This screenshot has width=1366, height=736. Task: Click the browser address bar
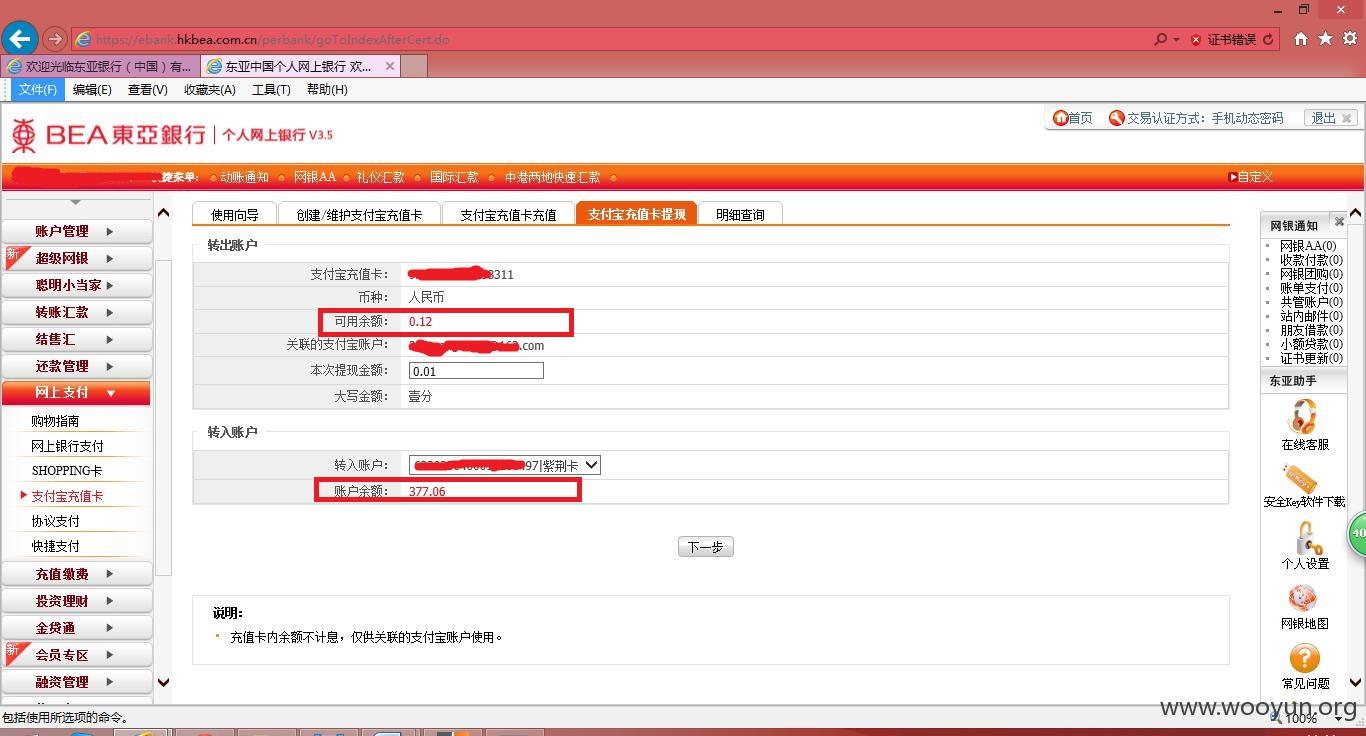(x=610, y=40)
